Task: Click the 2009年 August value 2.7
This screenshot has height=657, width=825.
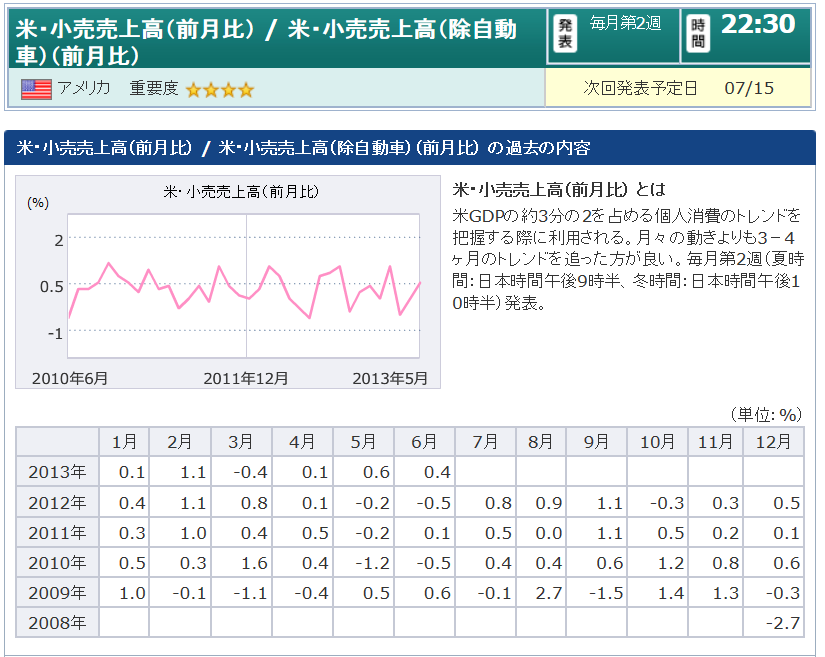Action: click(x=549, y=593)
